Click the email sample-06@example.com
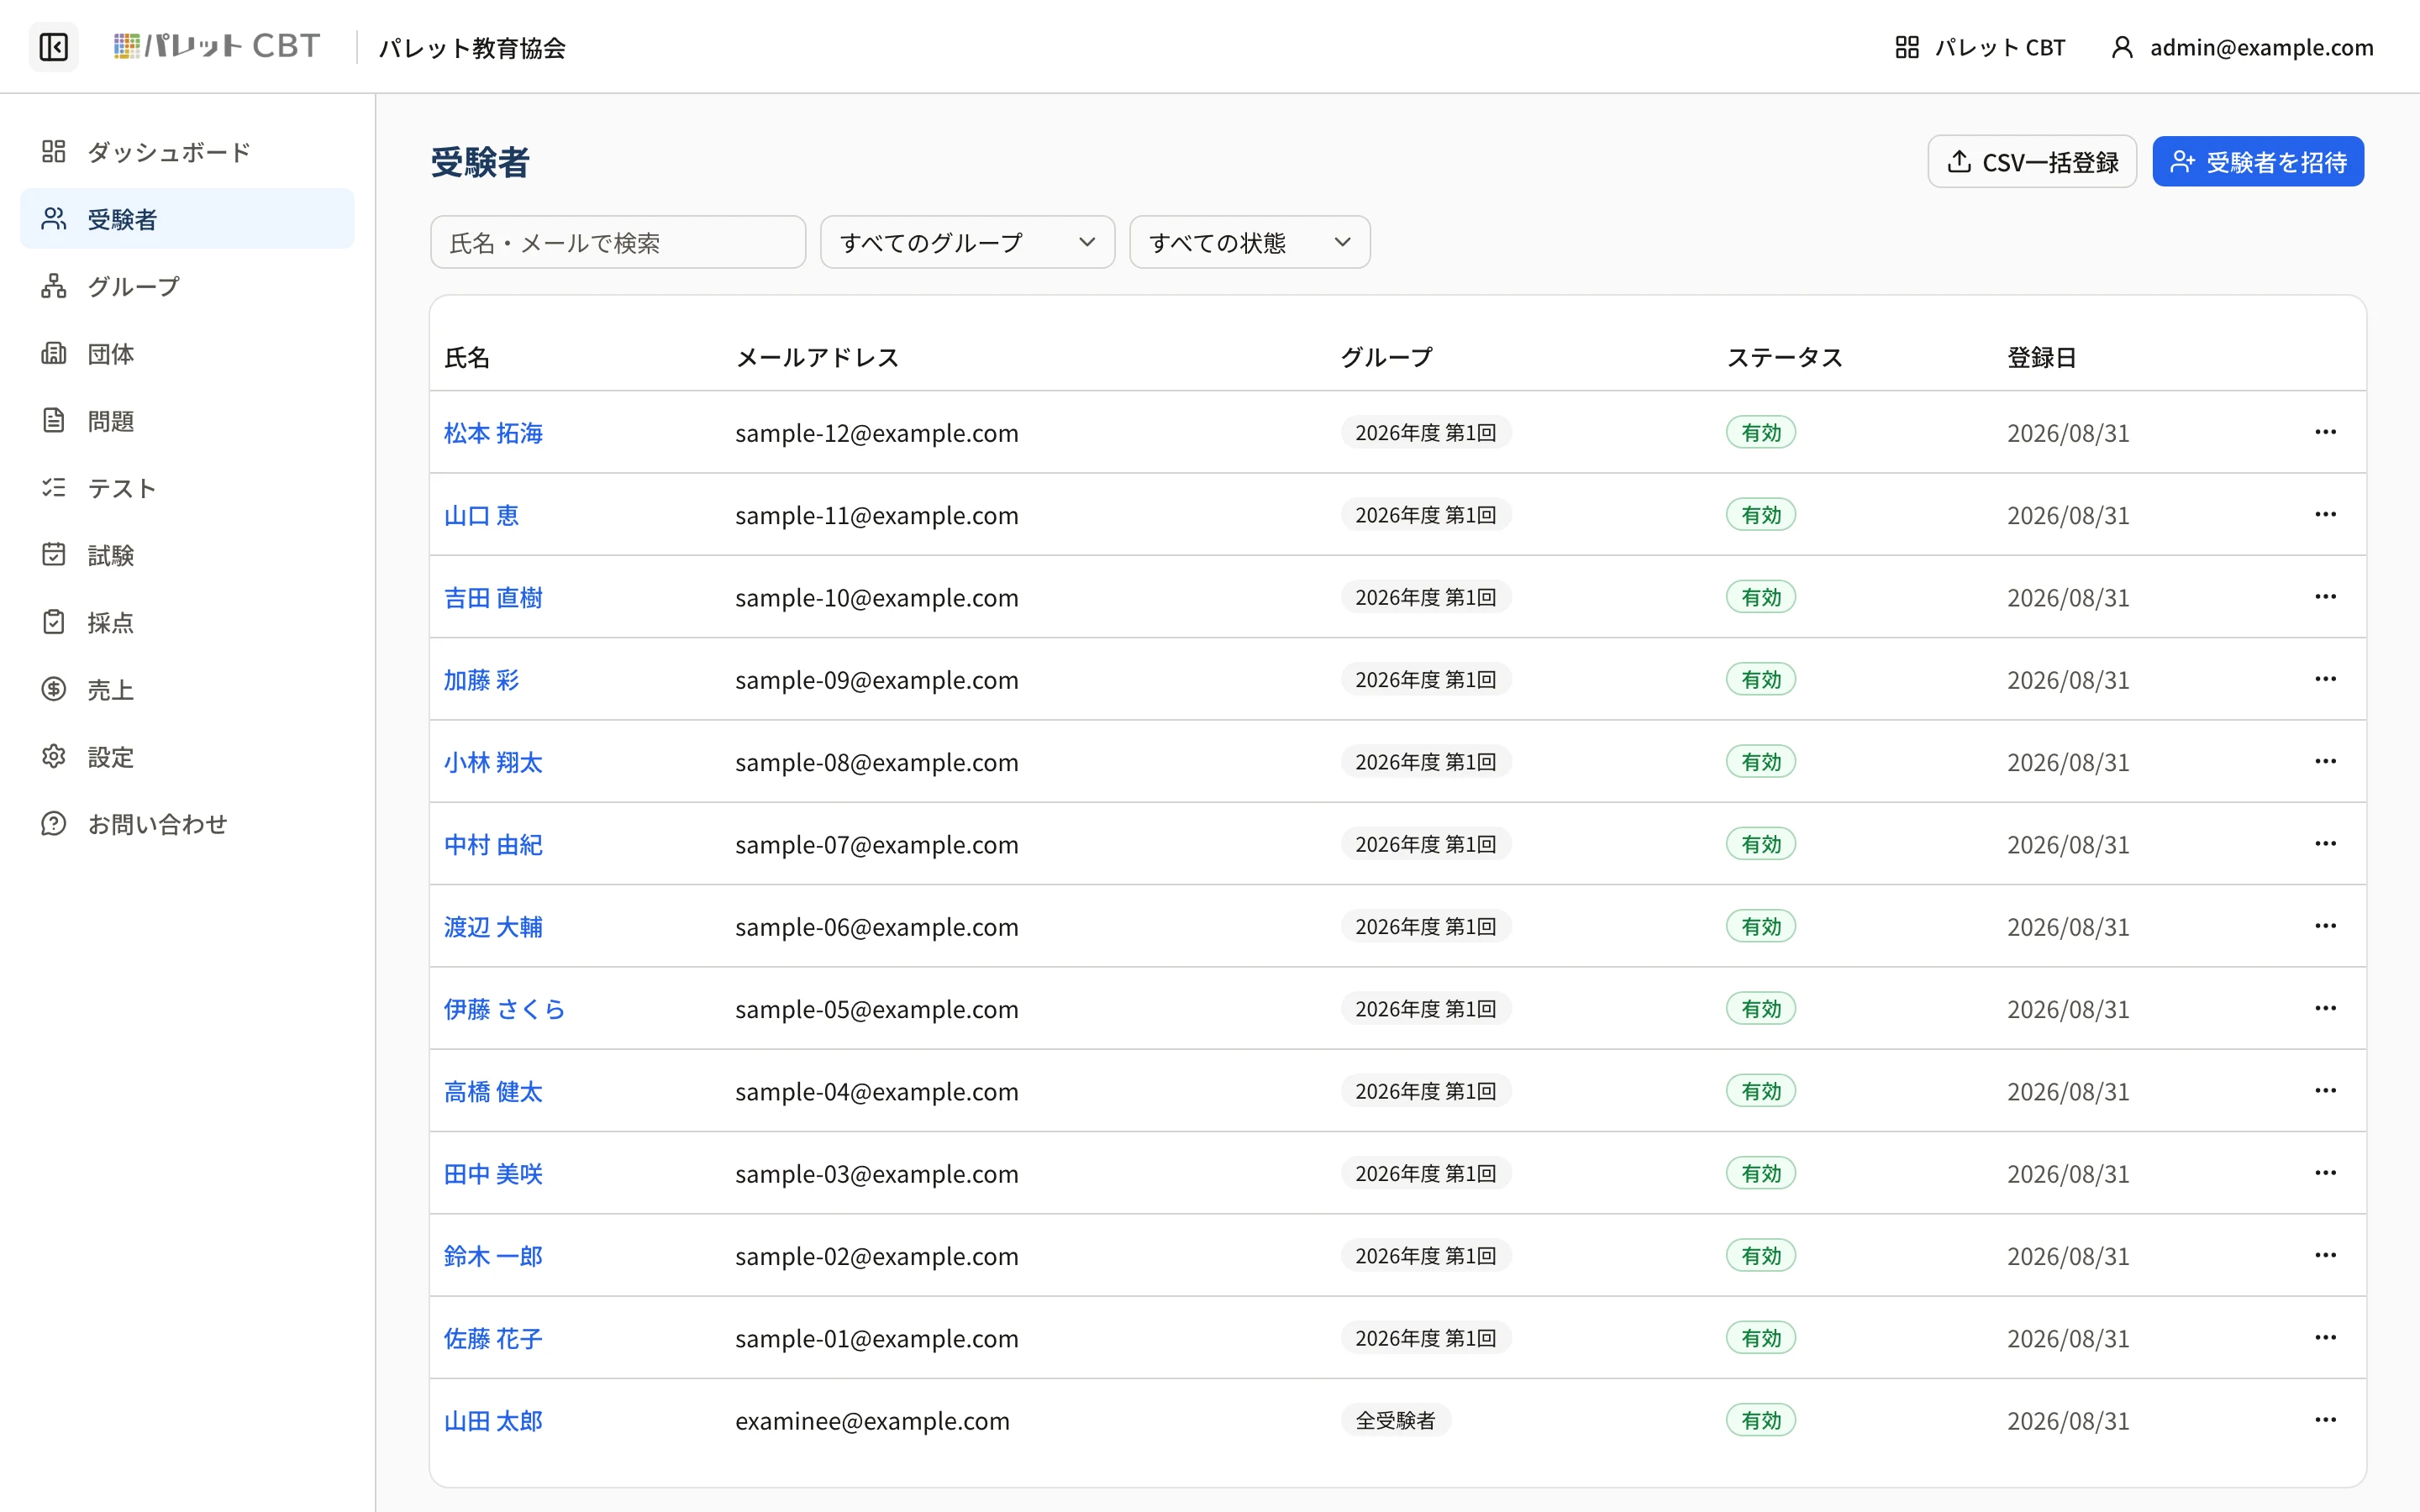The image size is (2420, 1512). (x=877, y=927)
